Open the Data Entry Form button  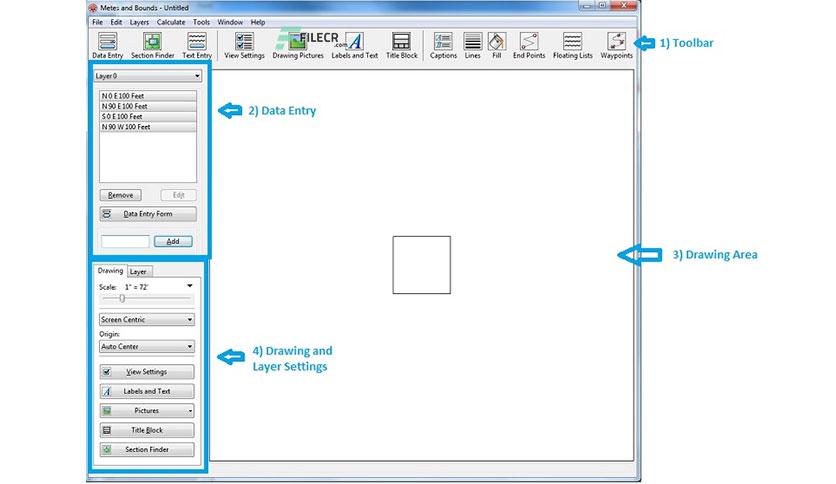coord(148,214)
